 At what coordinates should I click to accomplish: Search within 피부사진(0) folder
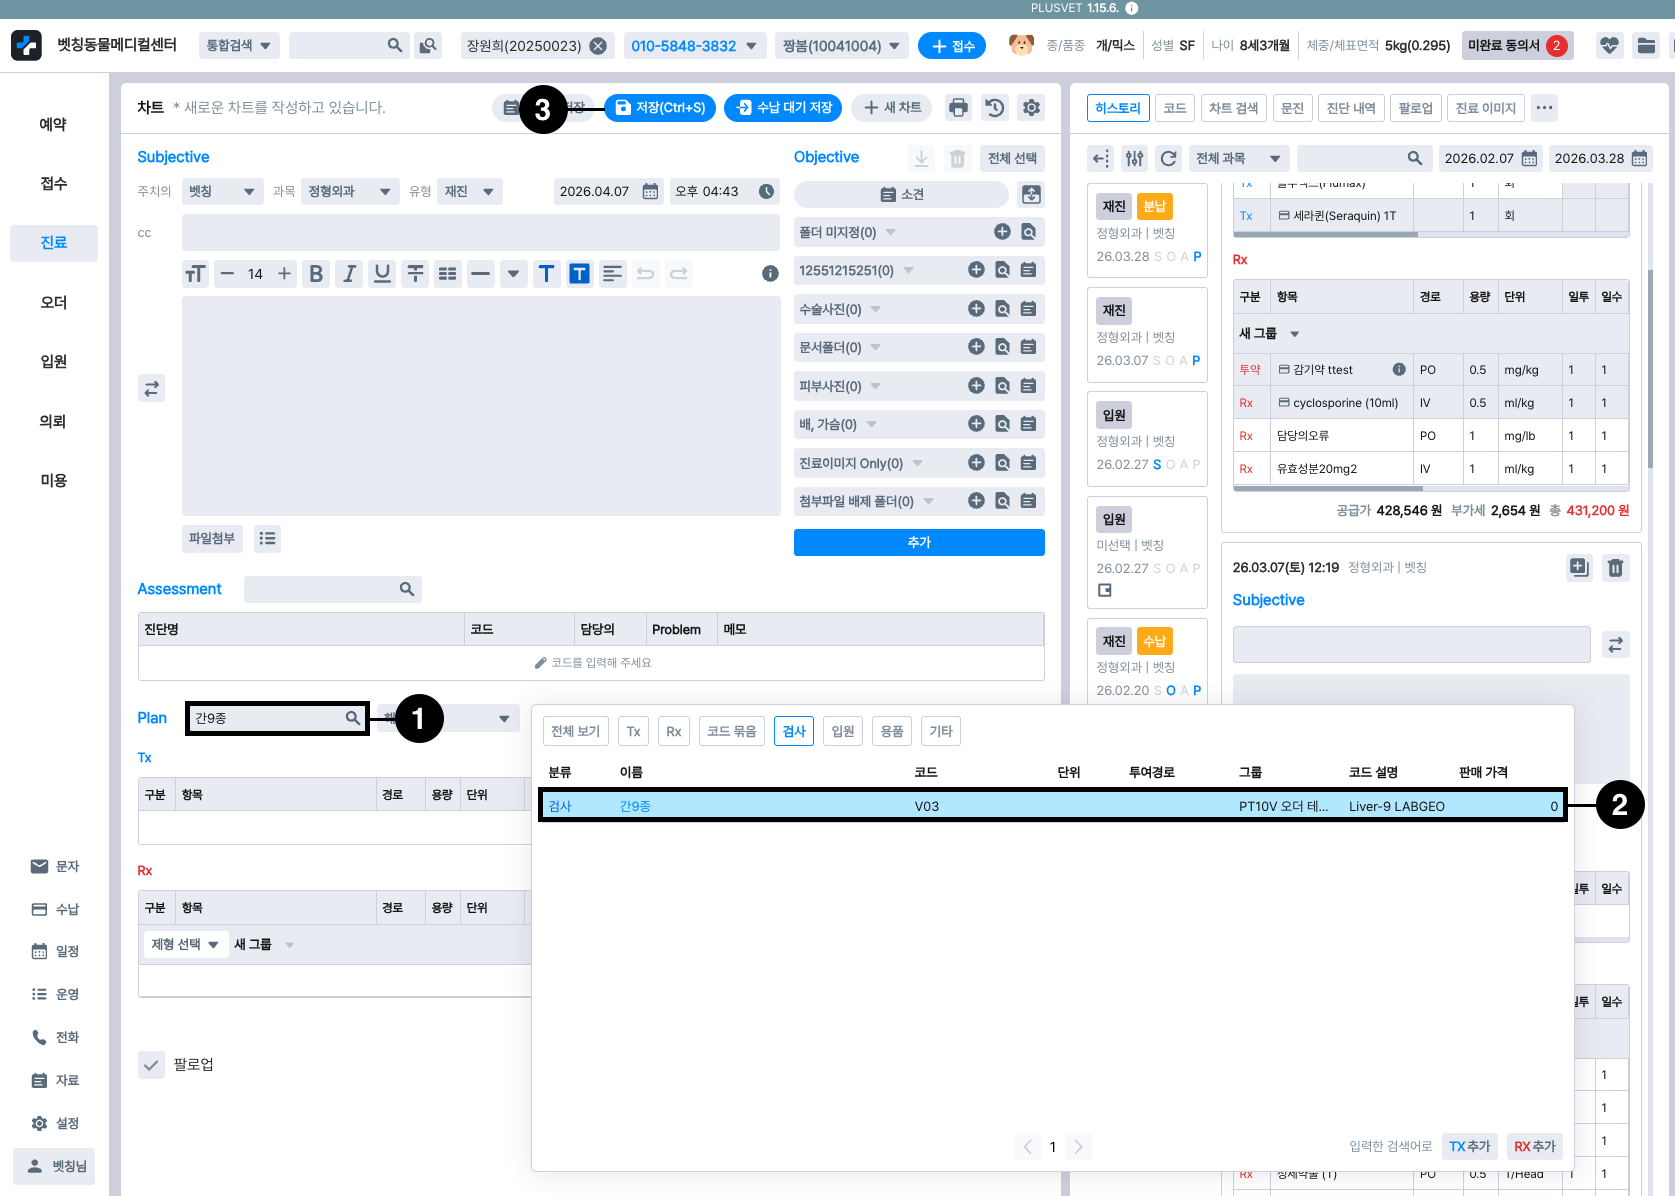[1002, 386]
